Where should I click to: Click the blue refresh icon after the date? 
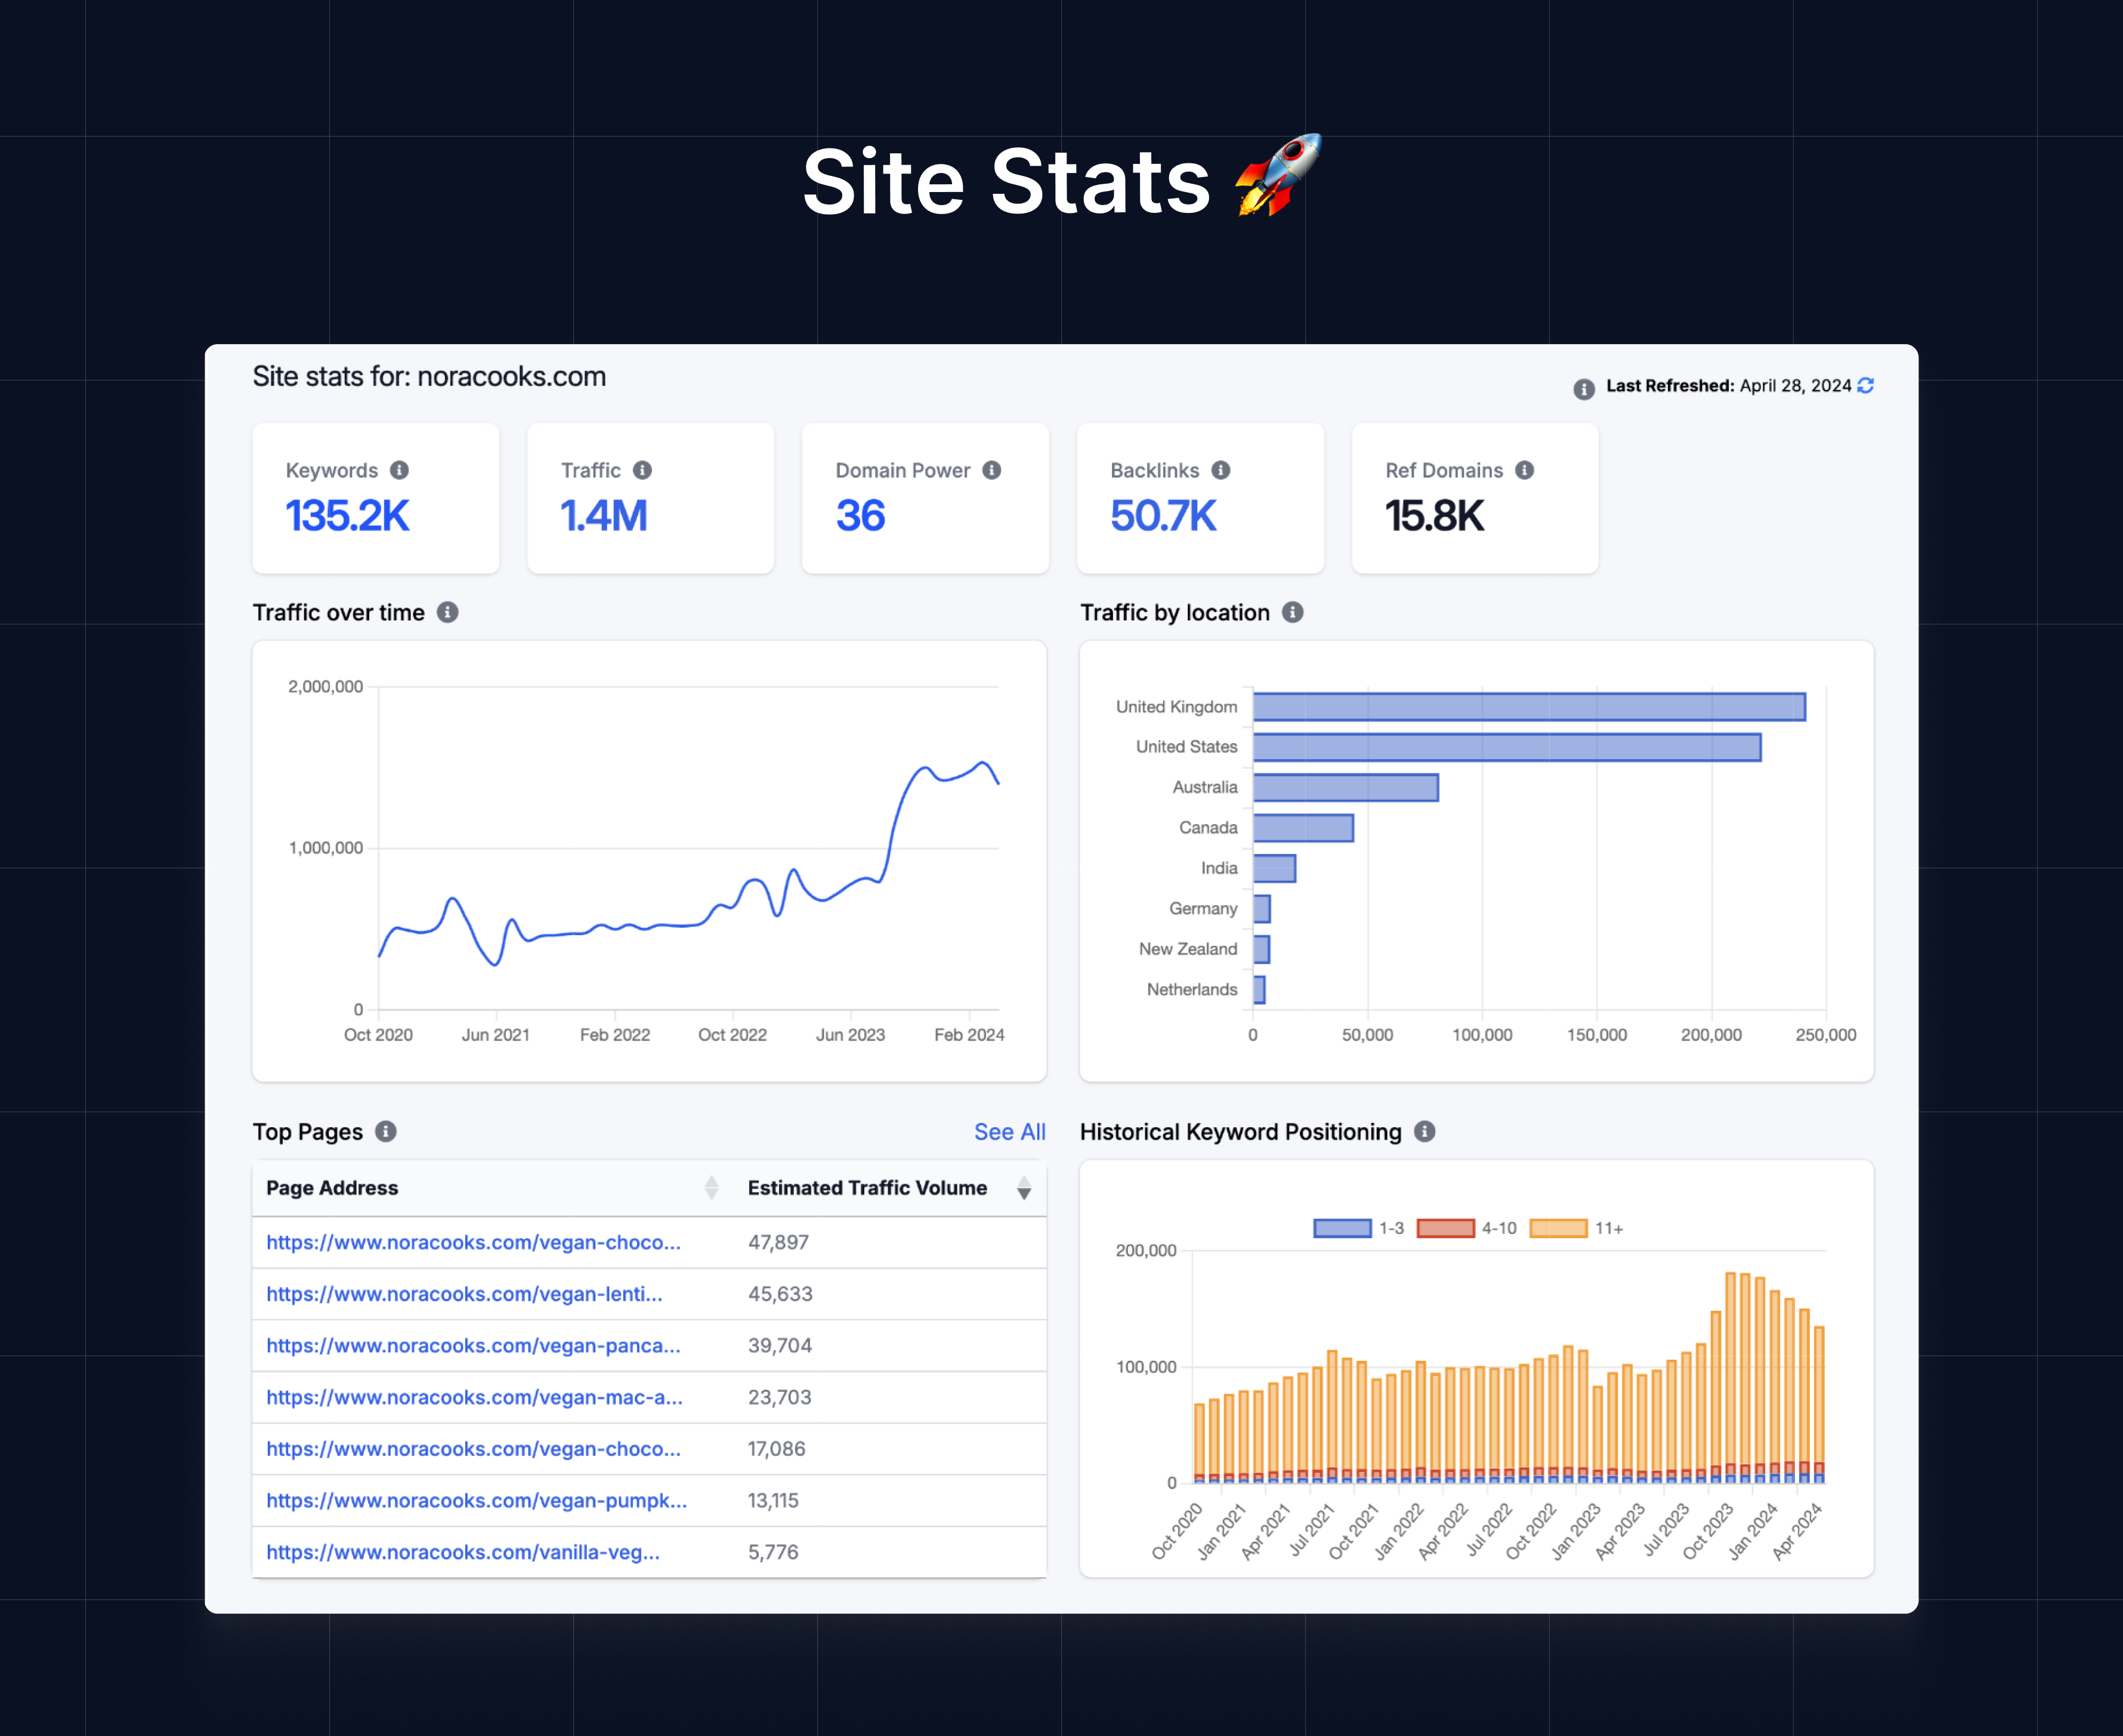tap(1866, 385)
